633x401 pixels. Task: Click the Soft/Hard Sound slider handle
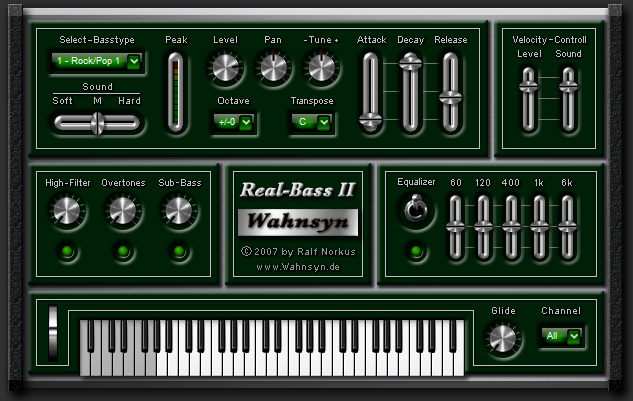click(97, 123)
